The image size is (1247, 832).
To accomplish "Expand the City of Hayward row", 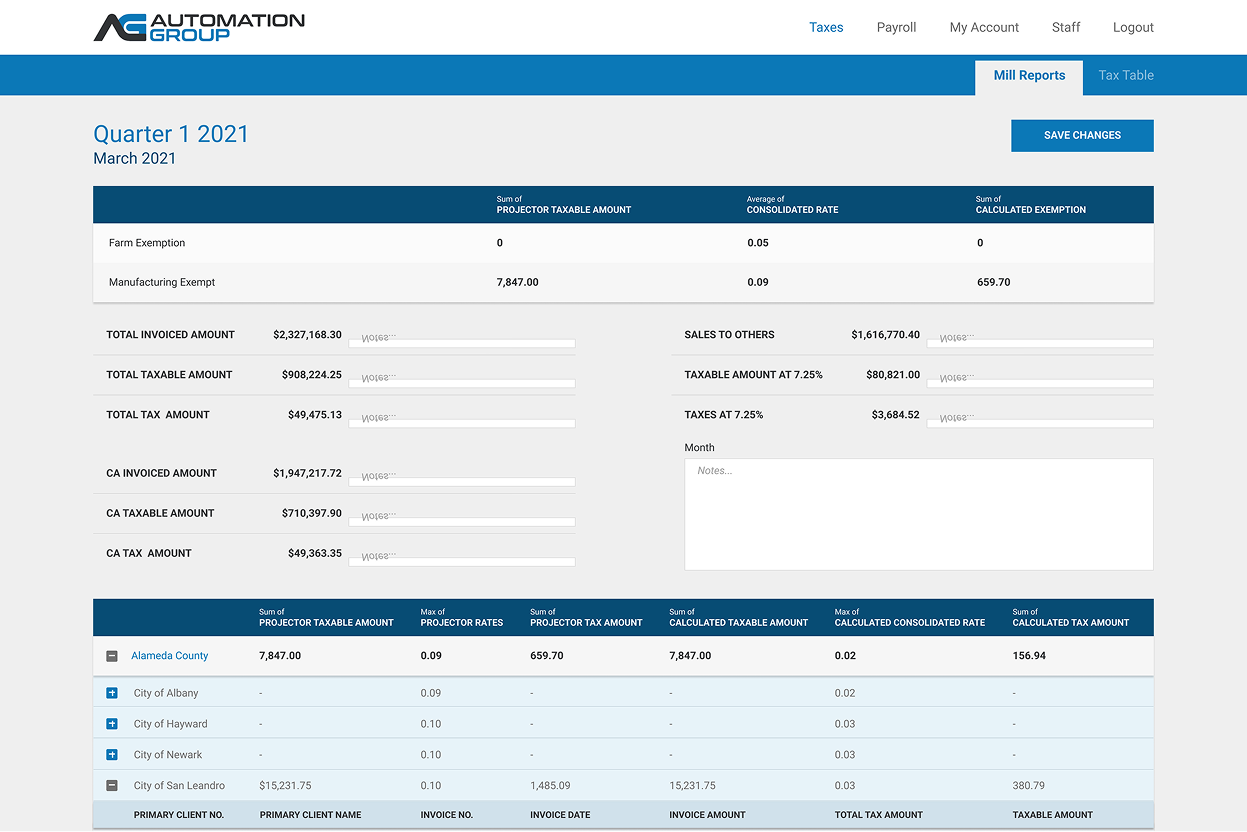I will pyautogui.click(x=112, y=724).
